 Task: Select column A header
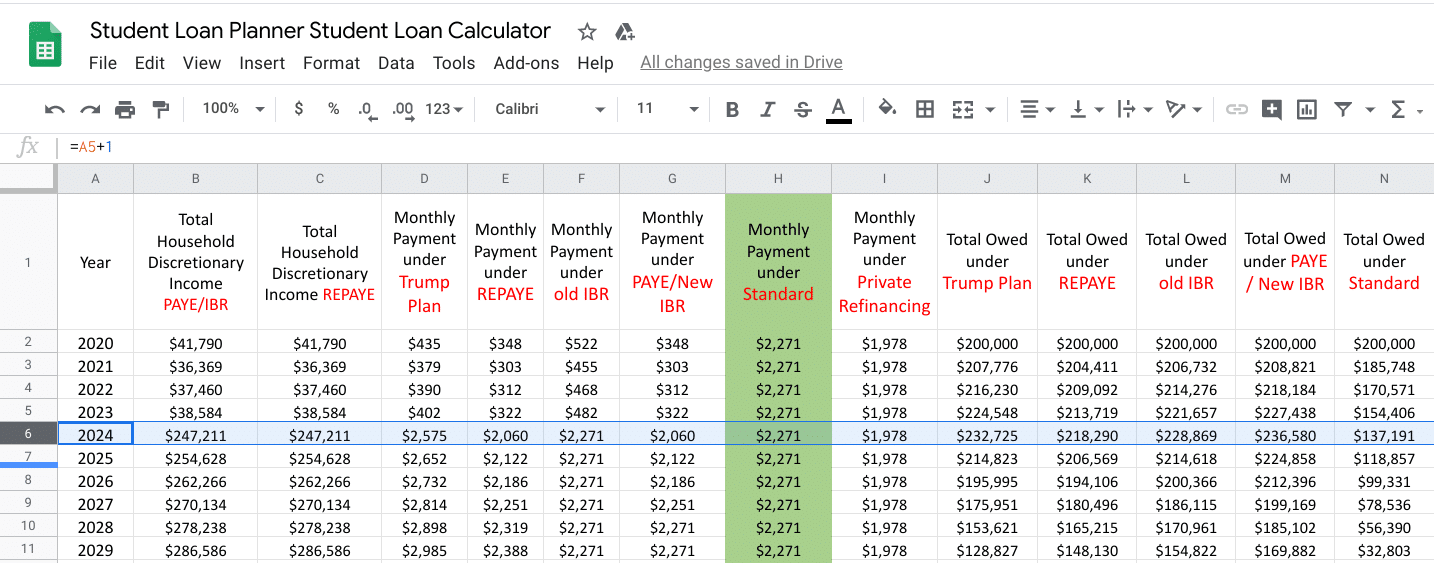pos(95,179)
